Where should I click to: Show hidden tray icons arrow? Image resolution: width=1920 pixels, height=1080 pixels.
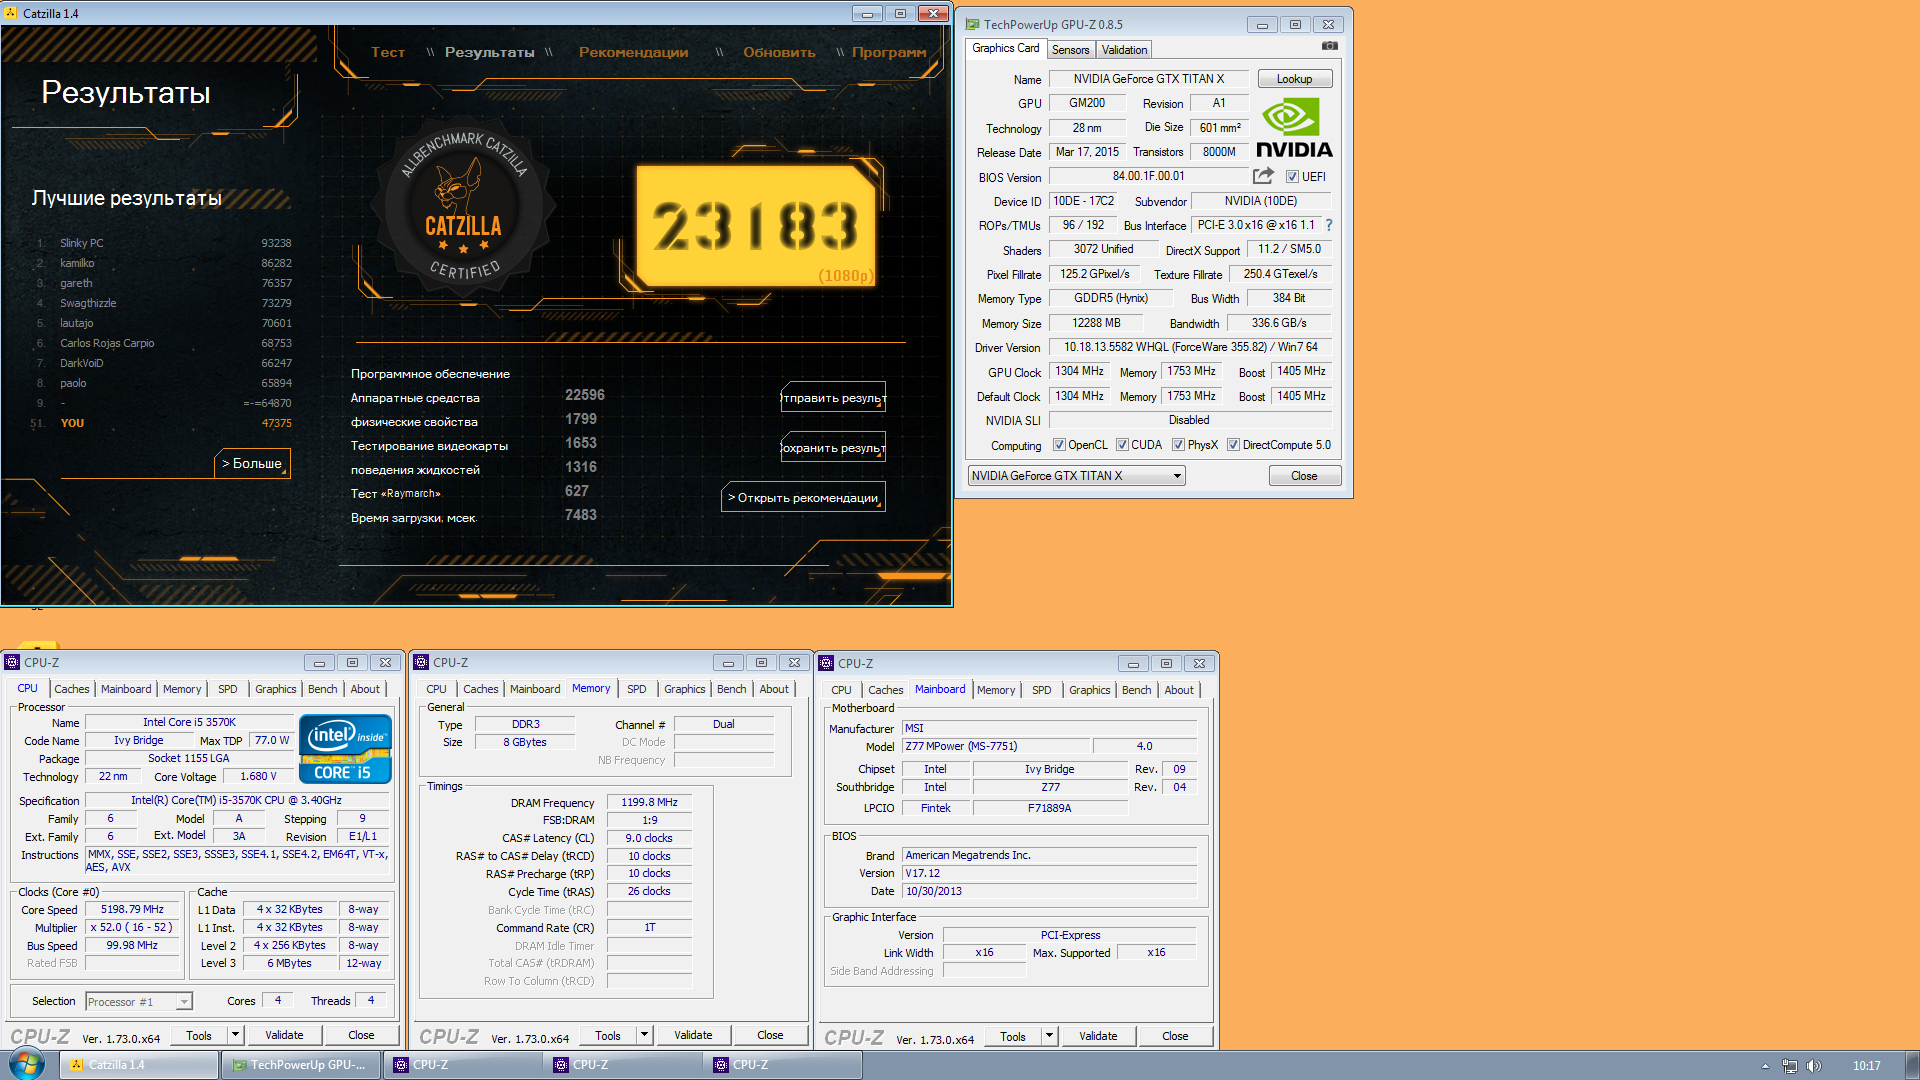pos(1765,1066)
